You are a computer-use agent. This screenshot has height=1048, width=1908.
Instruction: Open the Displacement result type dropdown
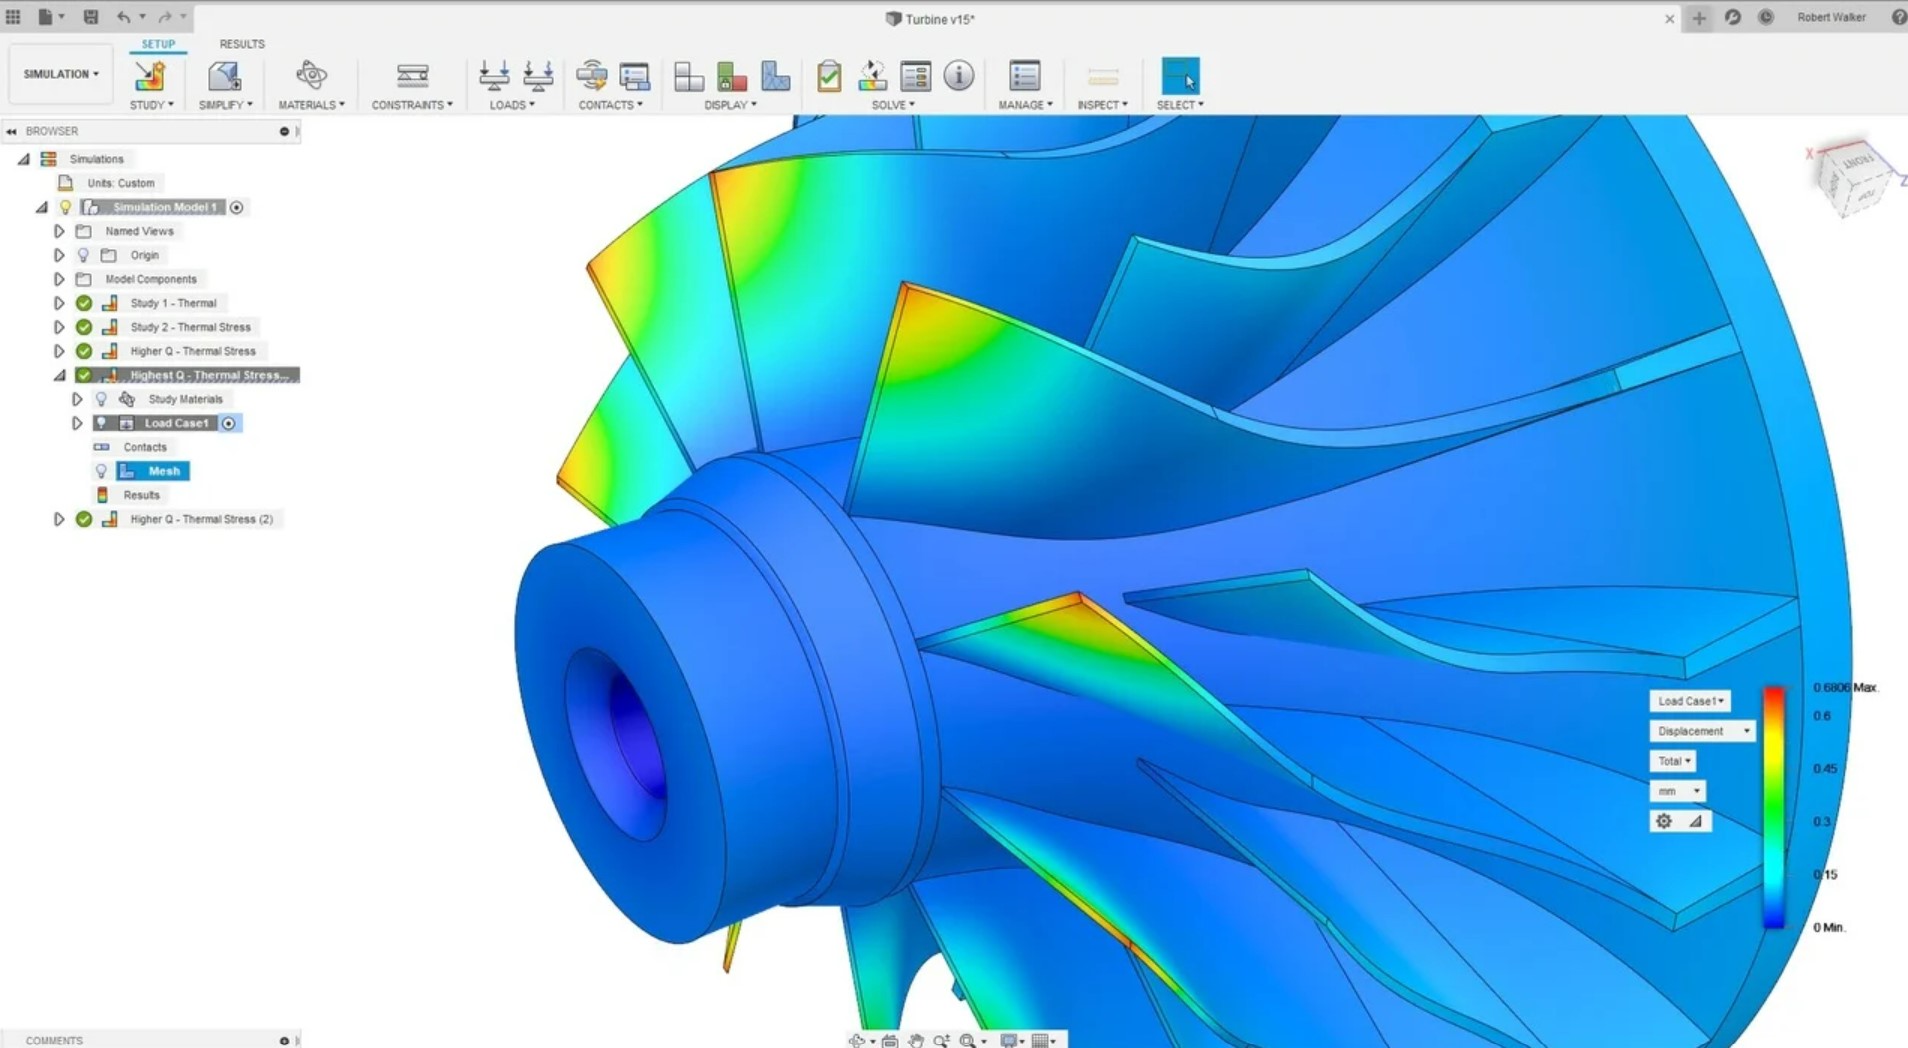[x=1702, y=731]
